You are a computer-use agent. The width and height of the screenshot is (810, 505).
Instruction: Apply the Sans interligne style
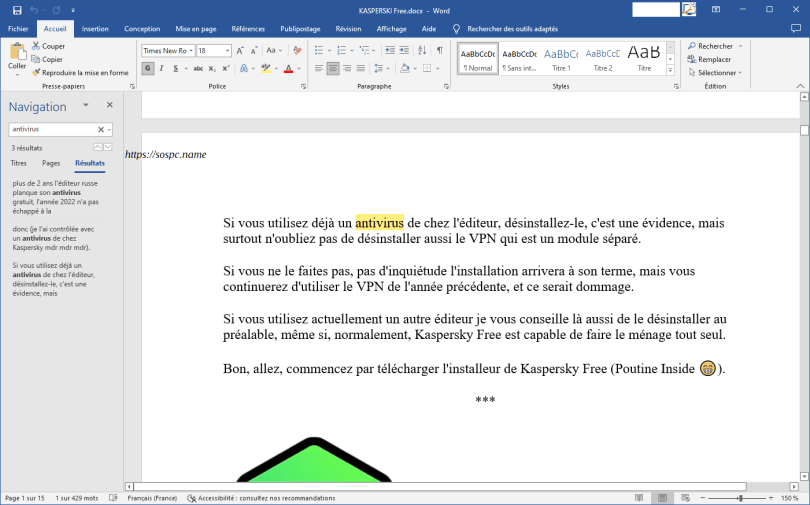tap(519, 59)
